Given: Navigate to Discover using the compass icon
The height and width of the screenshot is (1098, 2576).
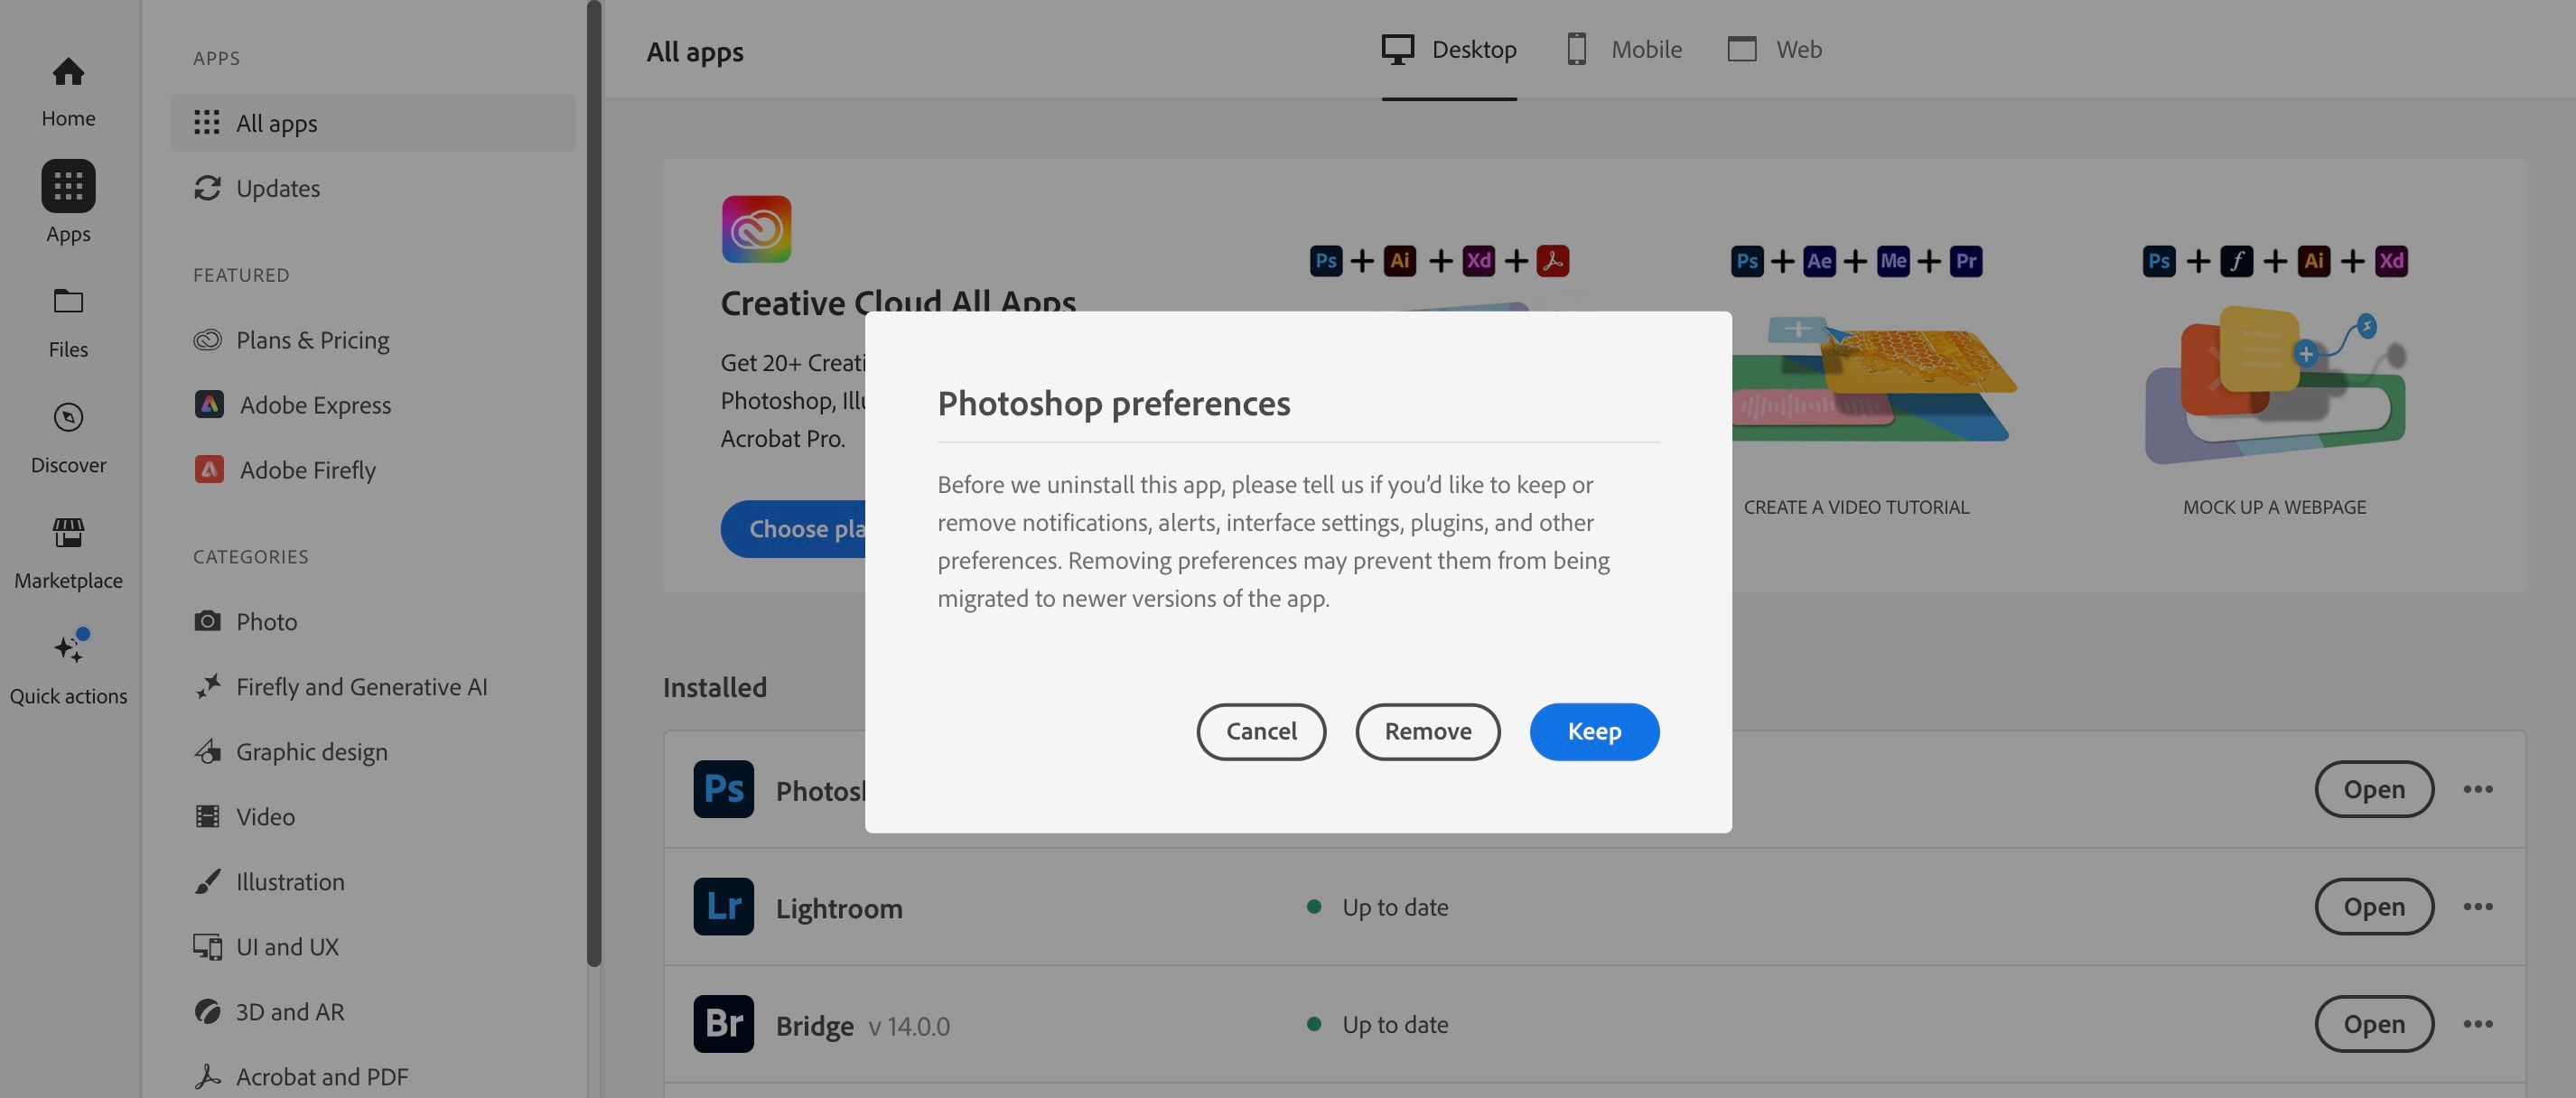Looking at the screenshot, I should (x=67, y=418).
